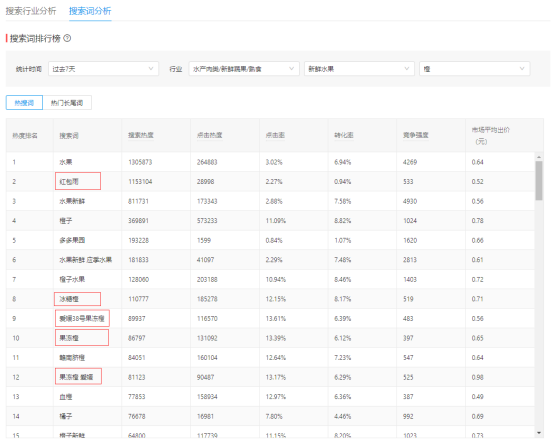554x445 pixels.
Task: Click the click heat value 1599
Action: click(204, 240)
